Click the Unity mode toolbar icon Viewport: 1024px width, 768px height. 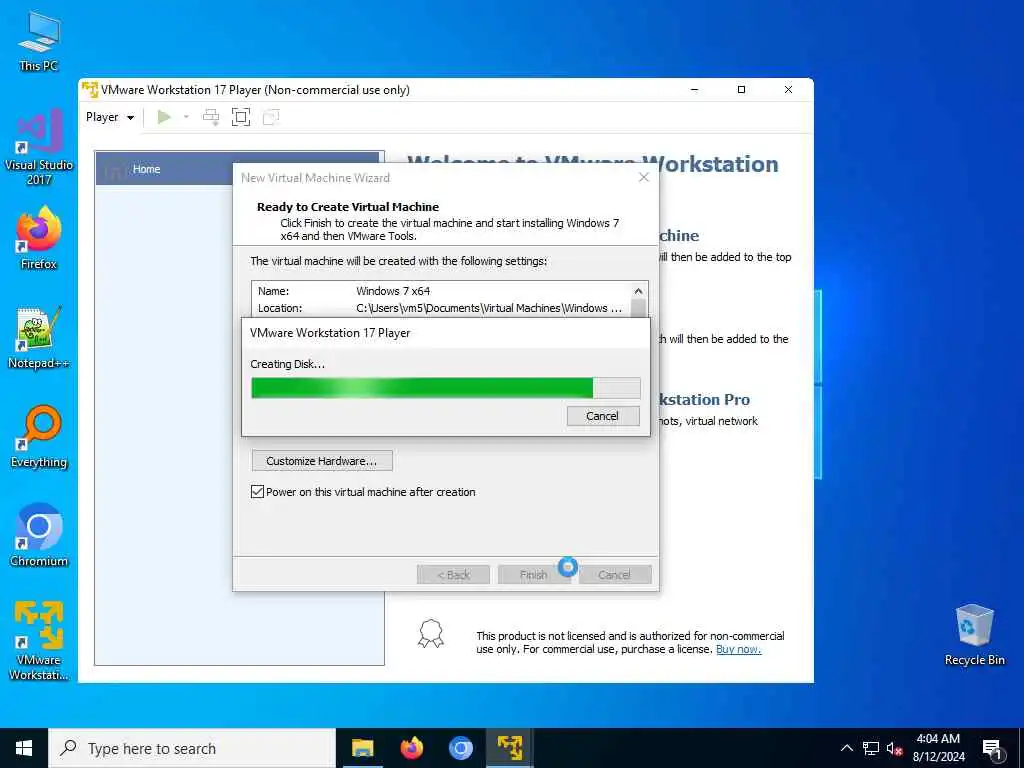[270, 117]
